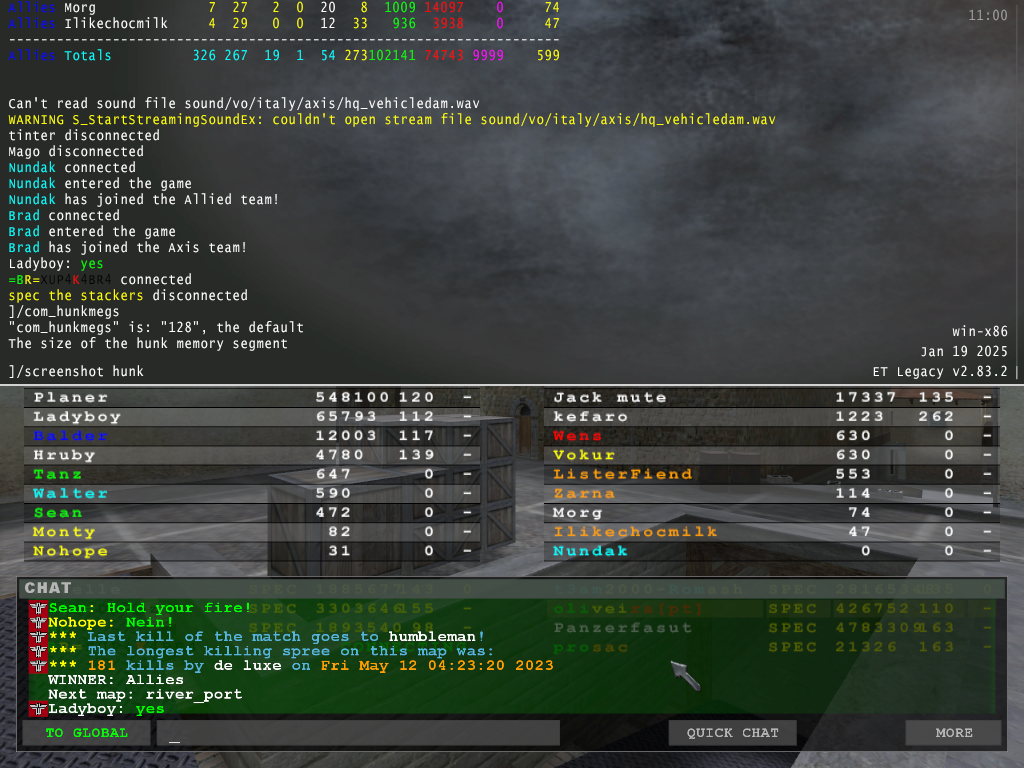
Task: Click the icon beside '181 kills by de luxe'
Action: click(38, 665)
